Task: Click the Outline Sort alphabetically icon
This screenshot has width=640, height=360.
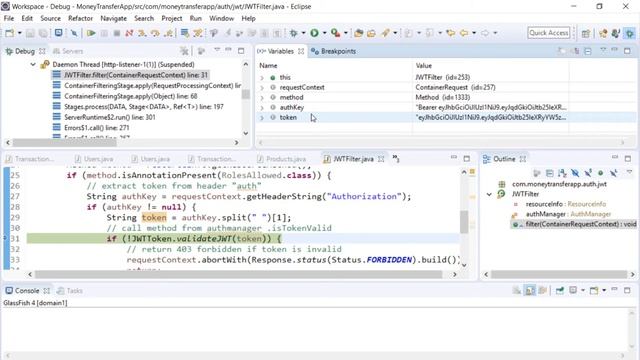Action: point(562,173)
